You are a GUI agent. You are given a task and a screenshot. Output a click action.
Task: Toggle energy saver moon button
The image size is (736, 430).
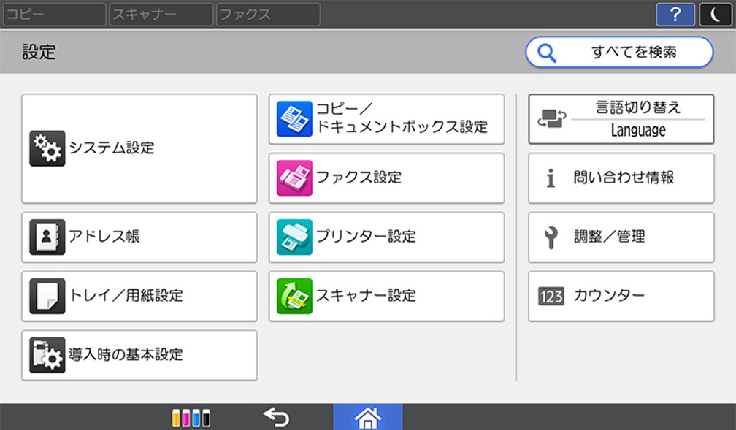click(x=715, y=14)
